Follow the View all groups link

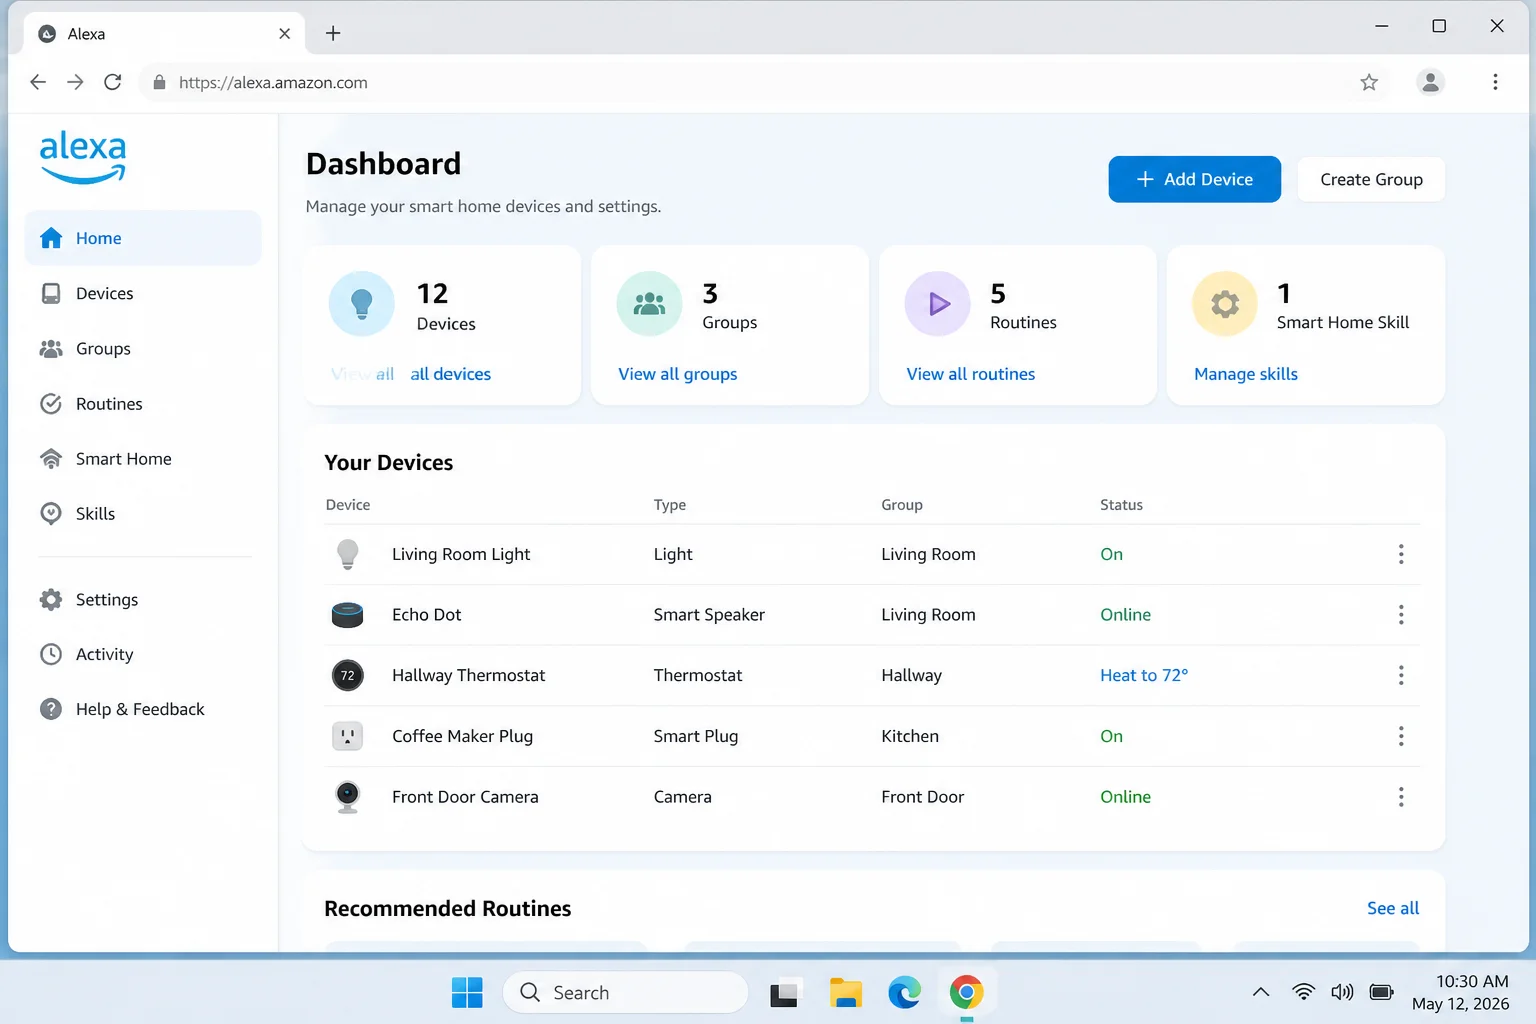tap(678, 374)
